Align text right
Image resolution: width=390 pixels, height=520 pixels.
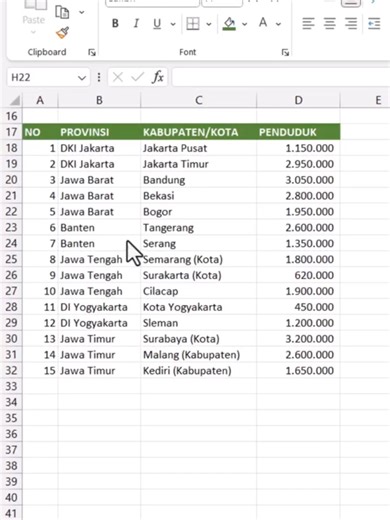pyautogui.click(x=351, y=24)
